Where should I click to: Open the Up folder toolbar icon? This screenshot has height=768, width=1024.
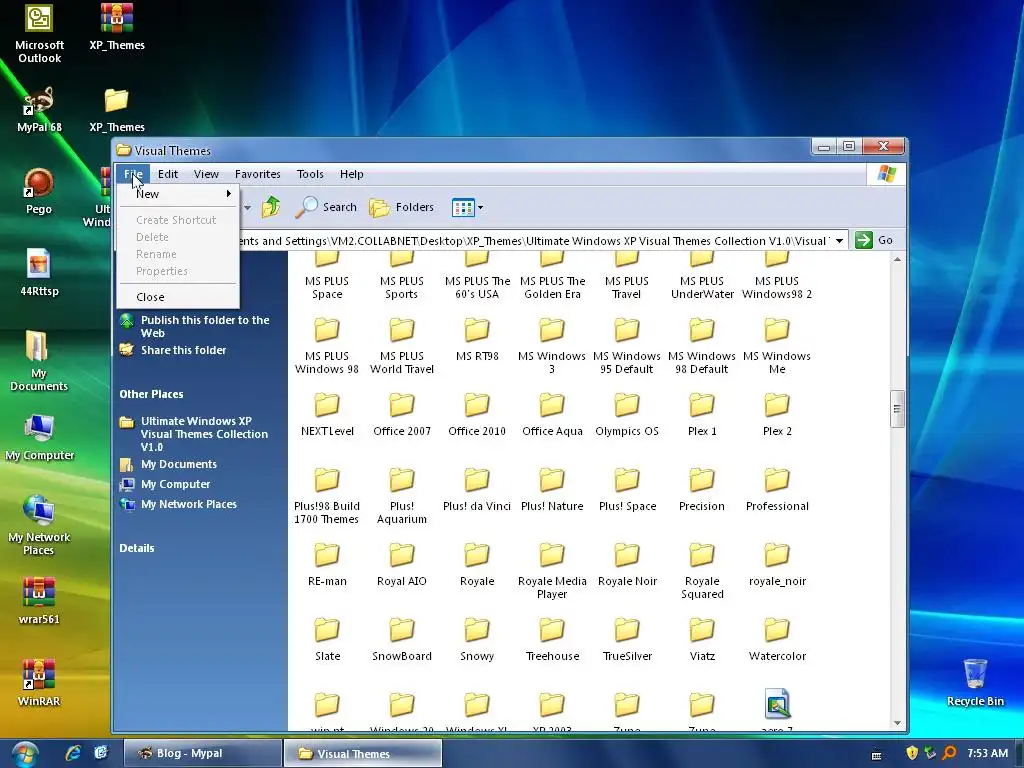click(271, 208)
